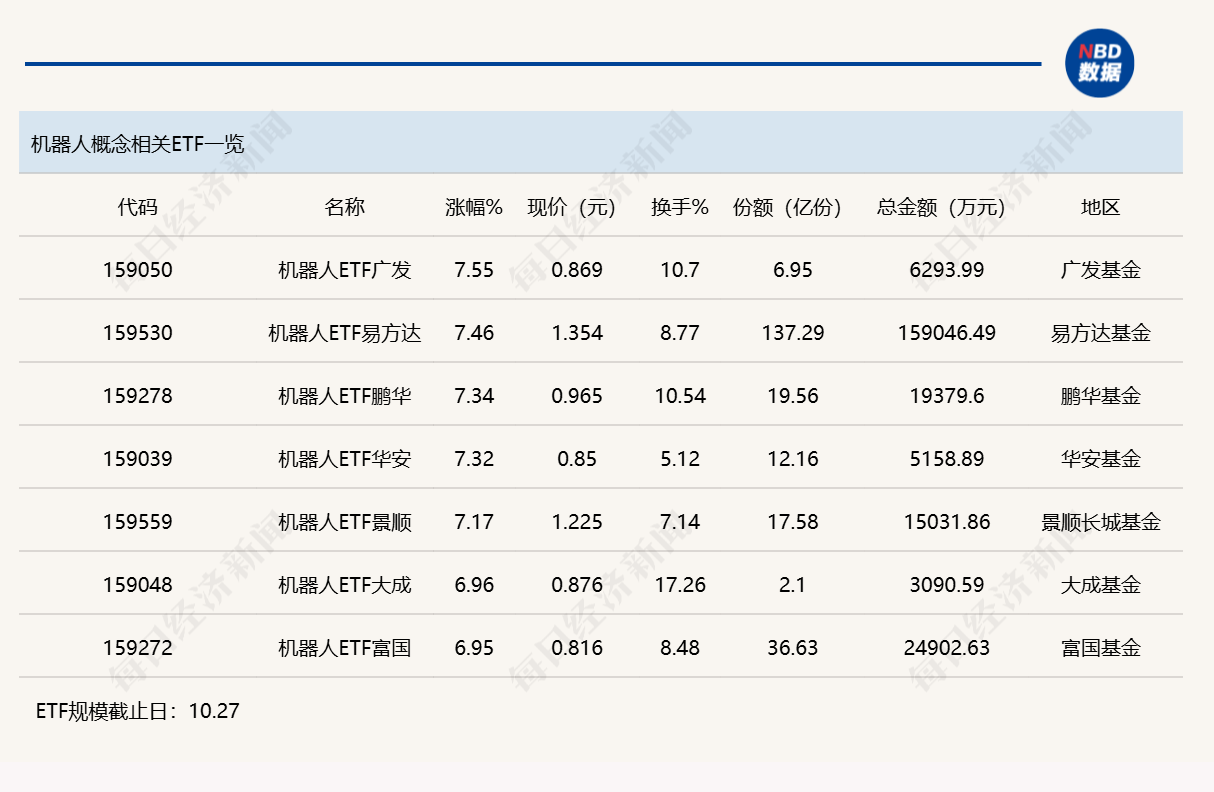Click the 7.32 gain value

pos(474,459)
